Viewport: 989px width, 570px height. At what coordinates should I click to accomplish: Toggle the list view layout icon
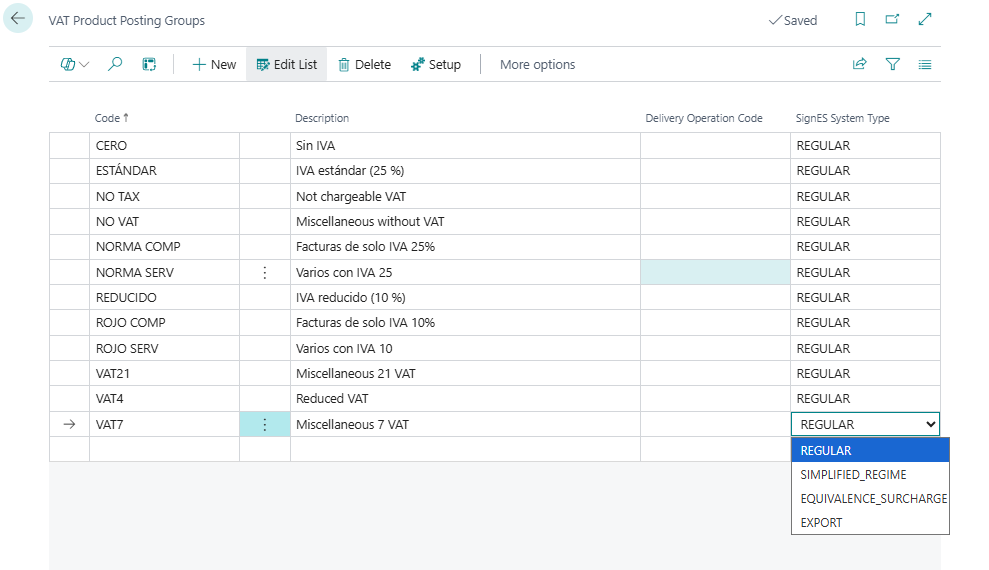coord(925,64)
